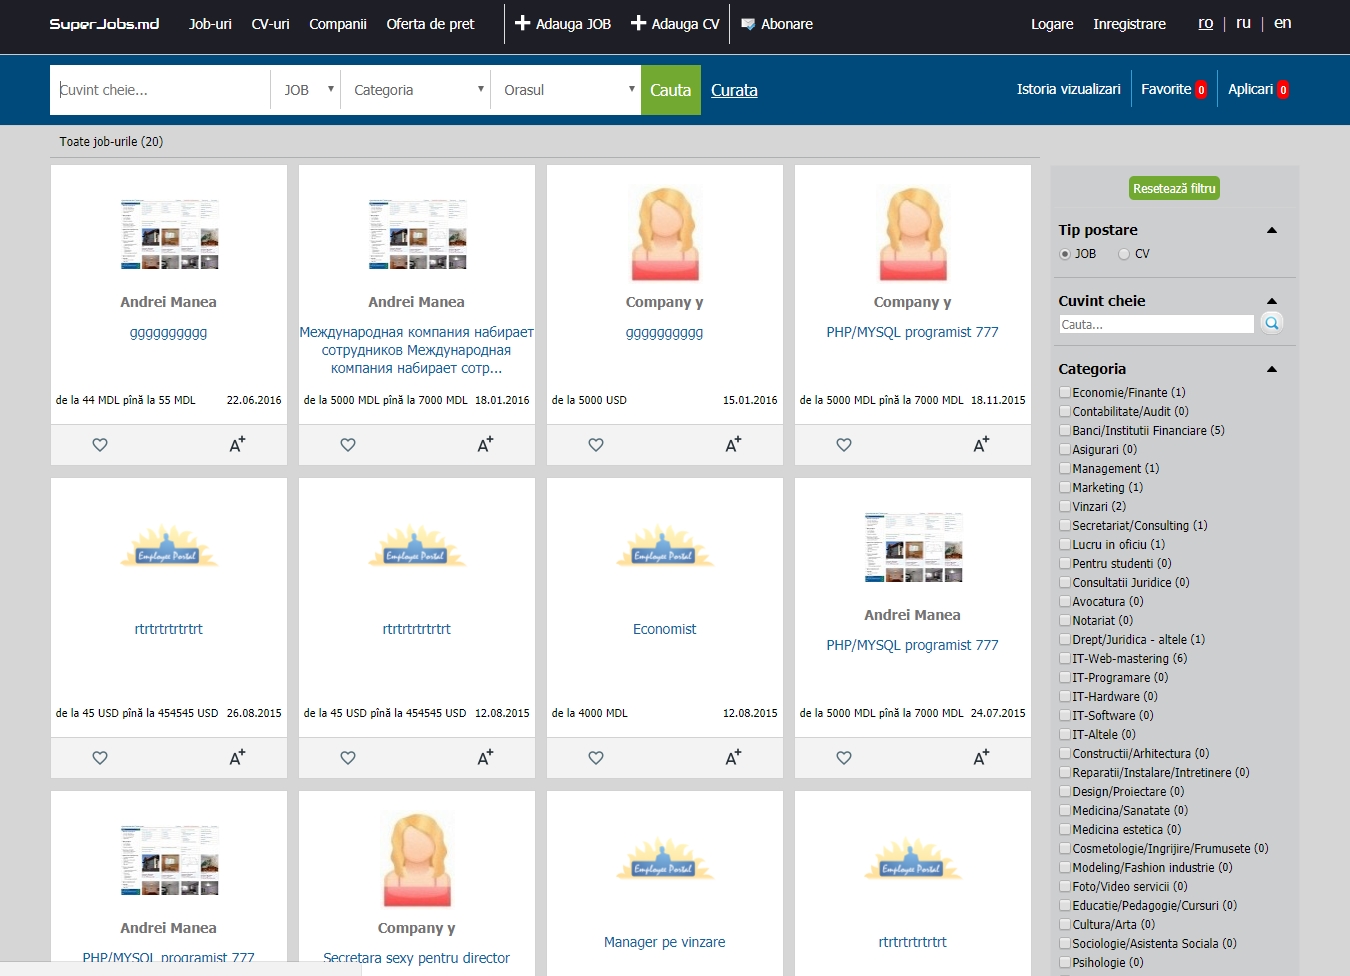1350x976 pixels.
Task: Open the Economist job title link
Action: pyautogui.click(x=664, y=629)
